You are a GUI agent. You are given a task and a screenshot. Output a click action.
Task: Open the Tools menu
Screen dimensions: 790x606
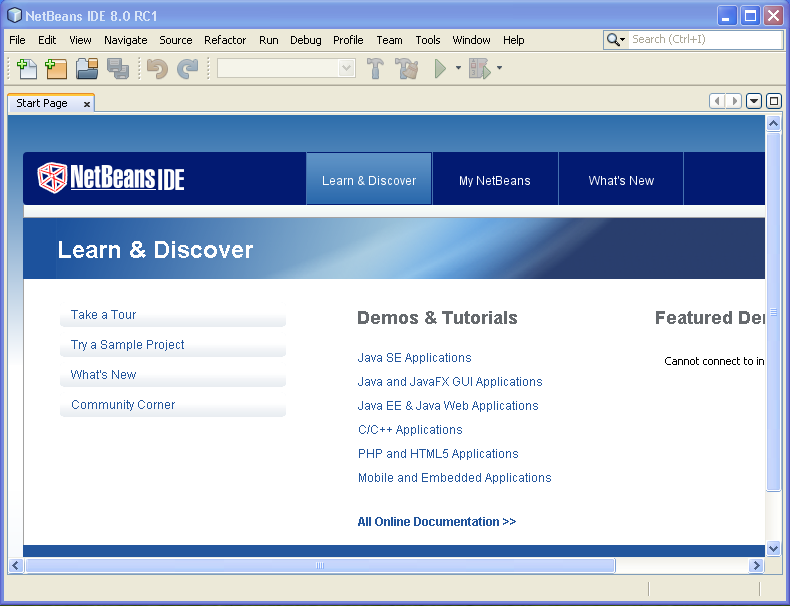(428, 40)
